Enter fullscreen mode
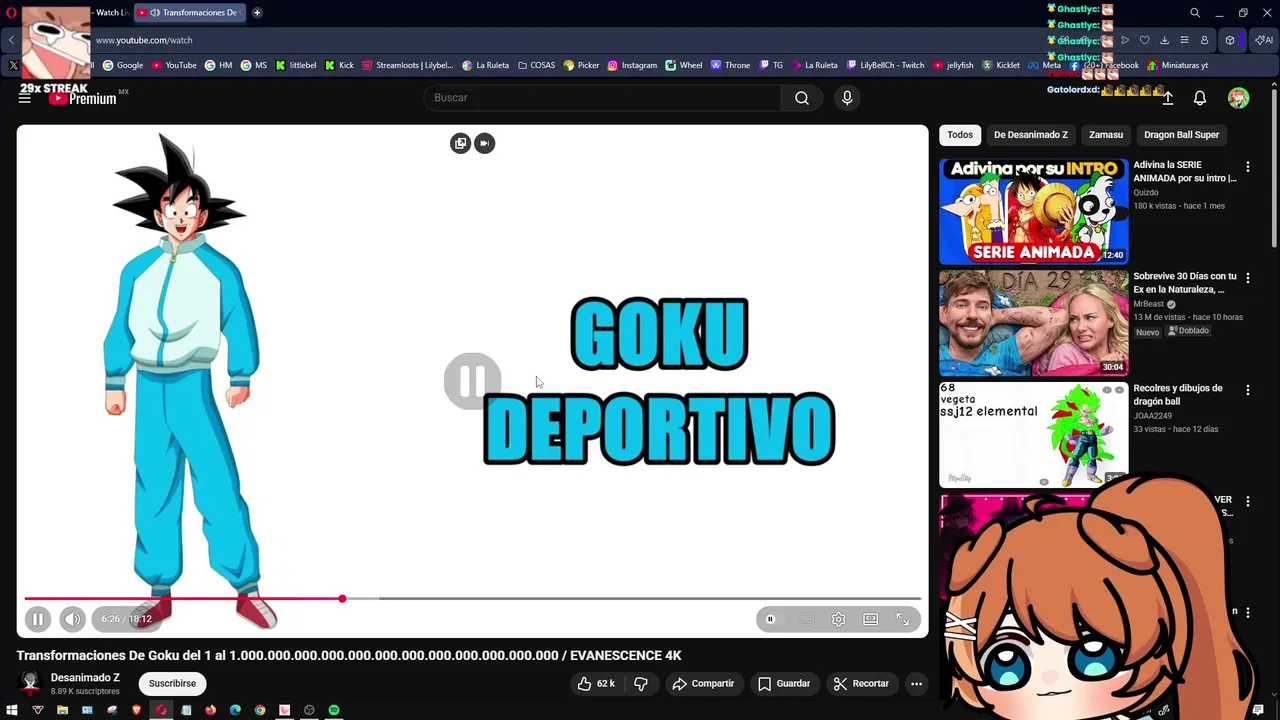The width and height of the screenshot is (1280, 720). click(902, 619)
